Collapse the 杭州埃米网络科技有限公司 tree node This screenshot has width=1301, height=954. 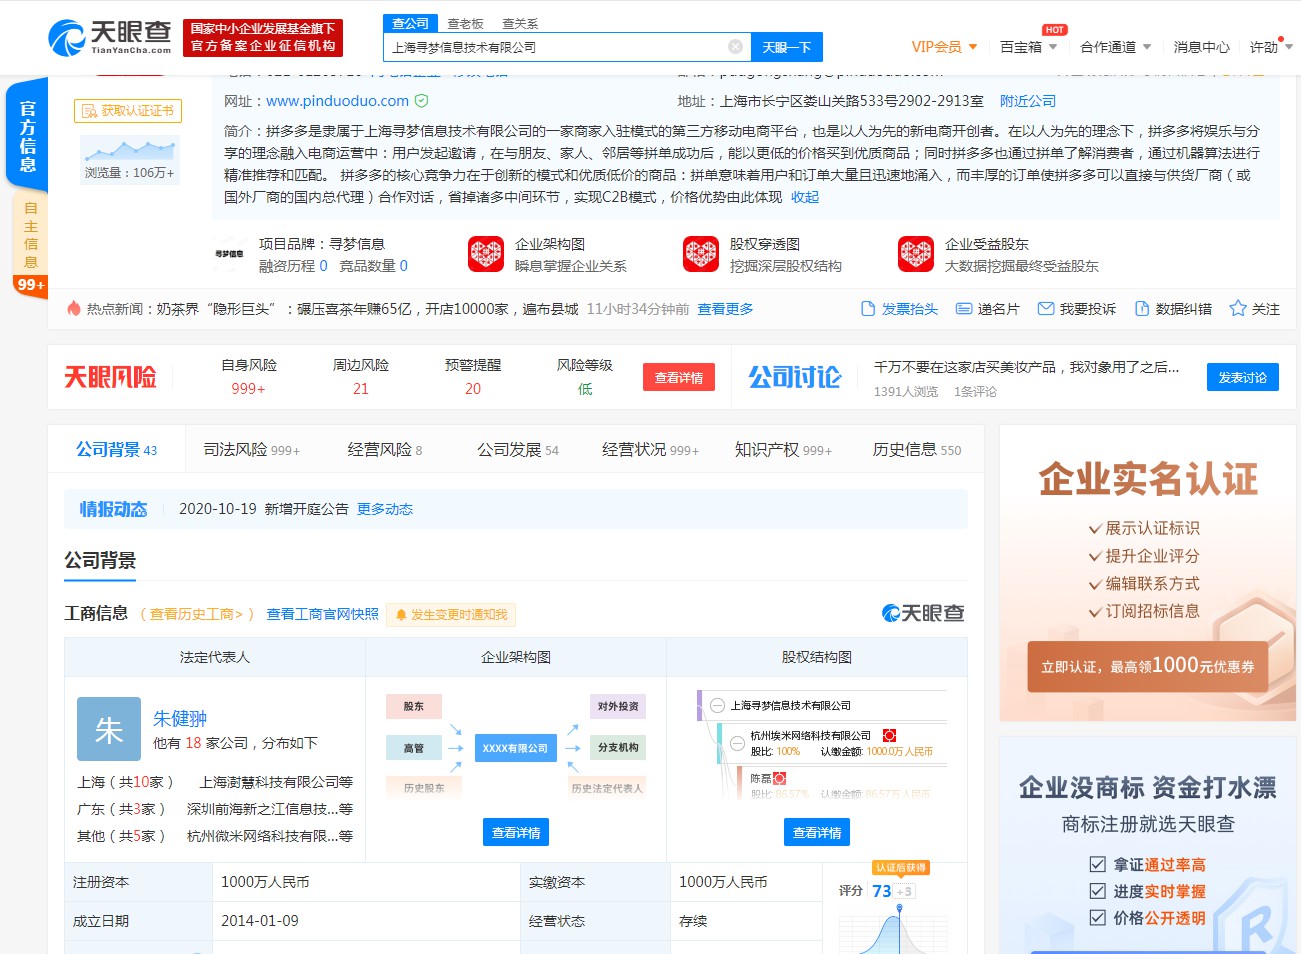pos(739,743)
